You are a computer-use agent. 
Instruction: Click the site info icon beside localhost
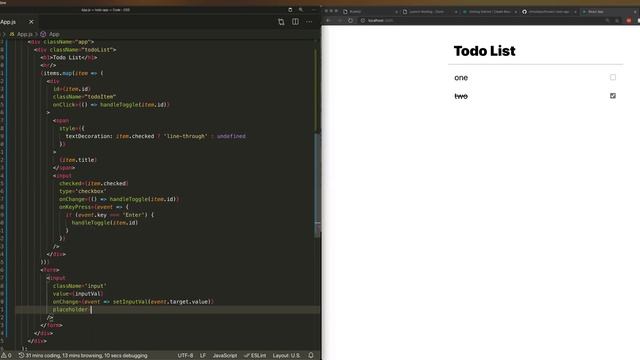coord(362,20)
